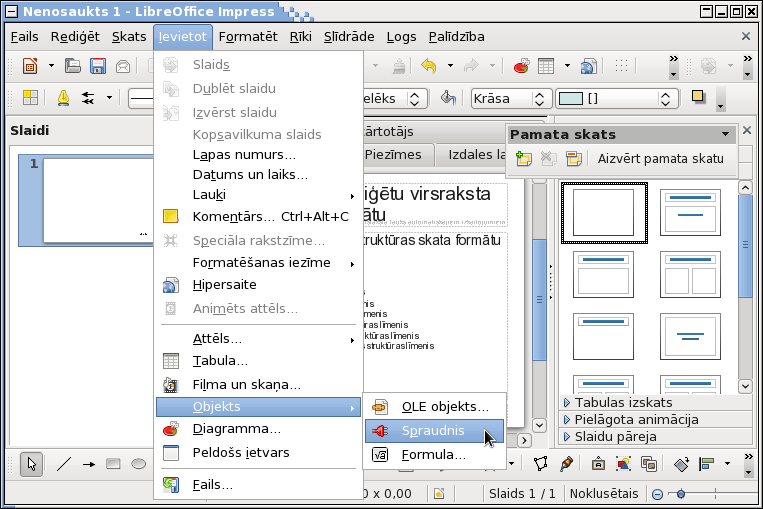
Task: Select the centered text layout thumbnail
Action: click(x=690, y=336)
